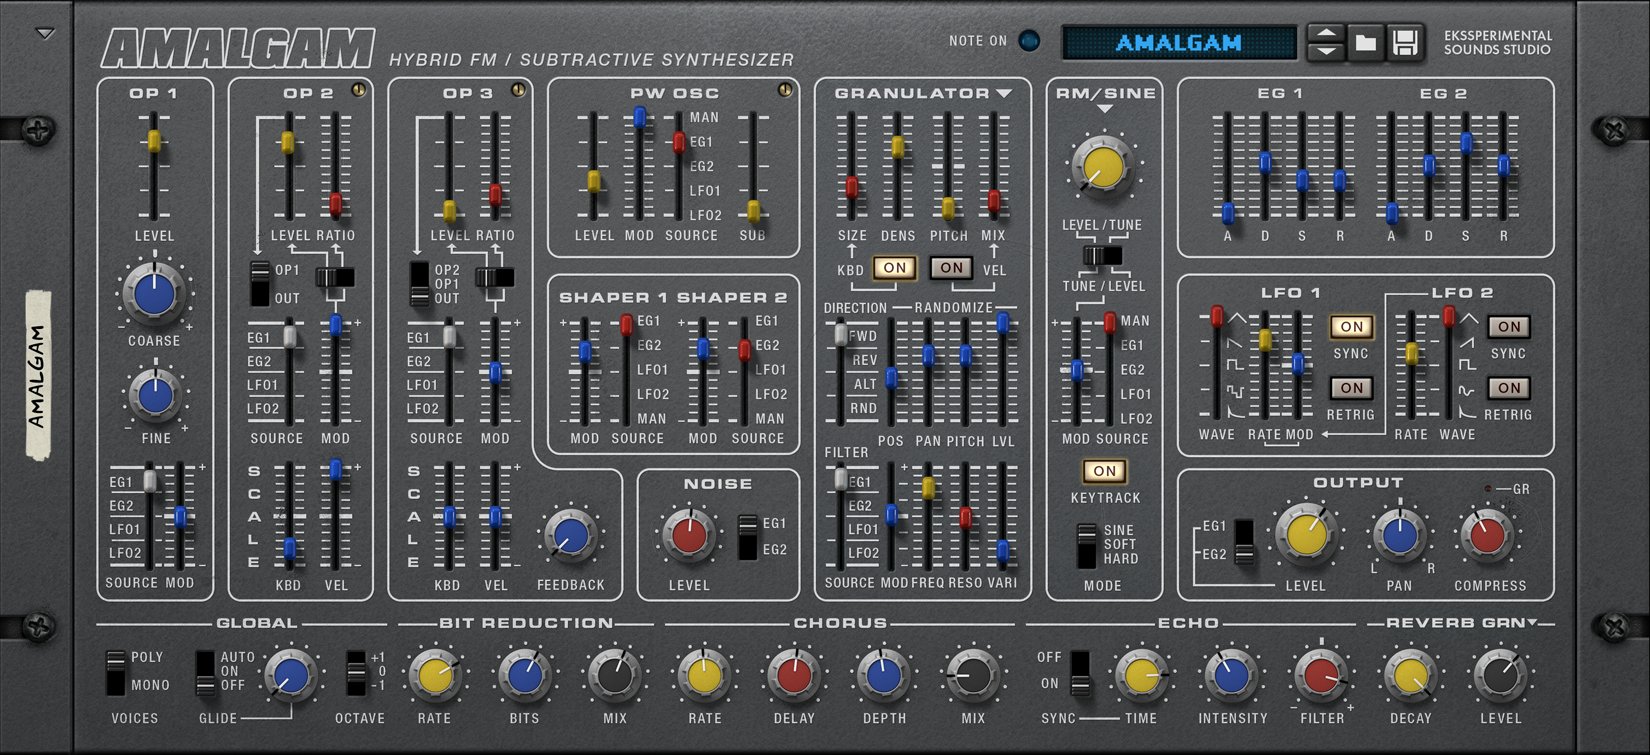Click the PW OSC SUB slider handle

pyautogui.click(x=753, y=211)
